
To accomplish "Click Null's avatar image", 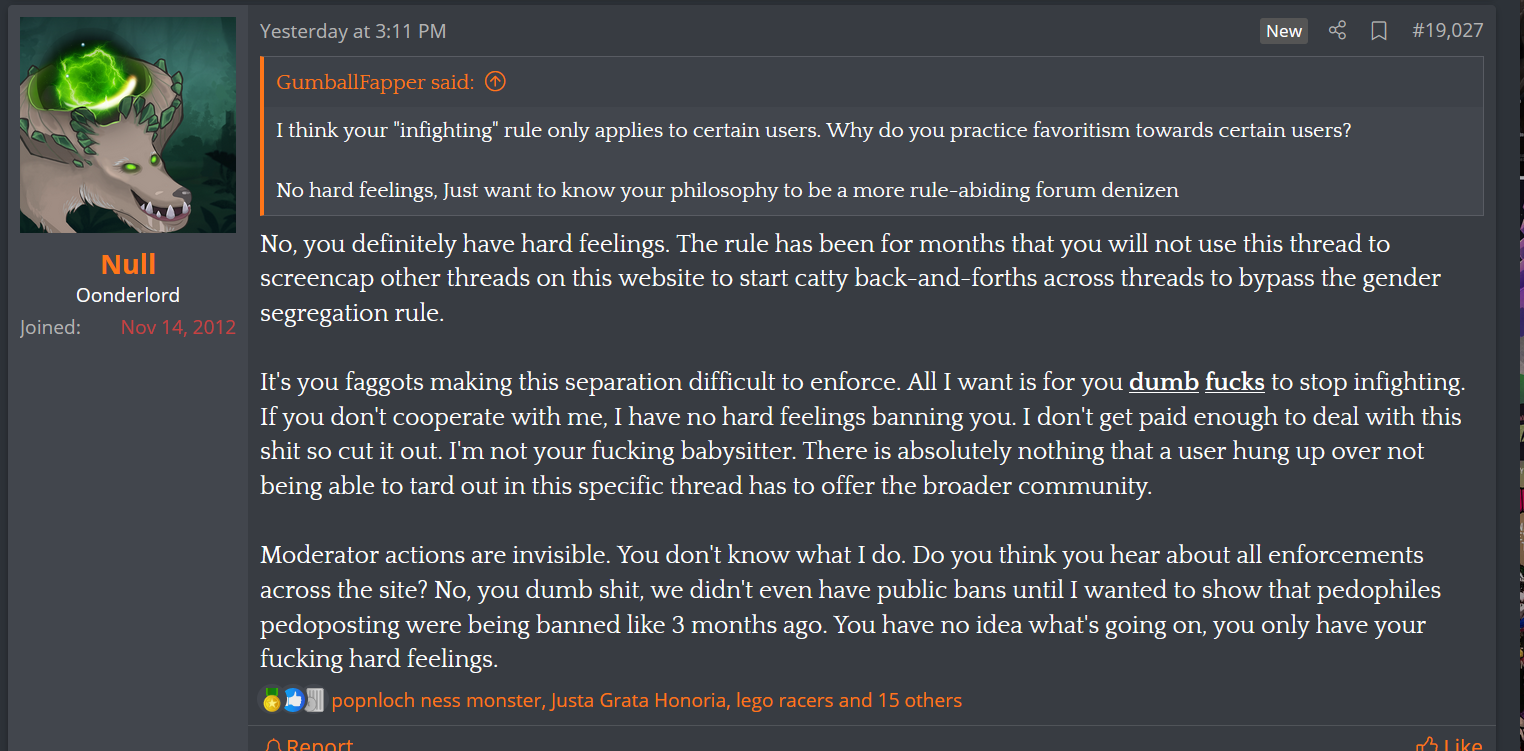I will click(128, 125).
